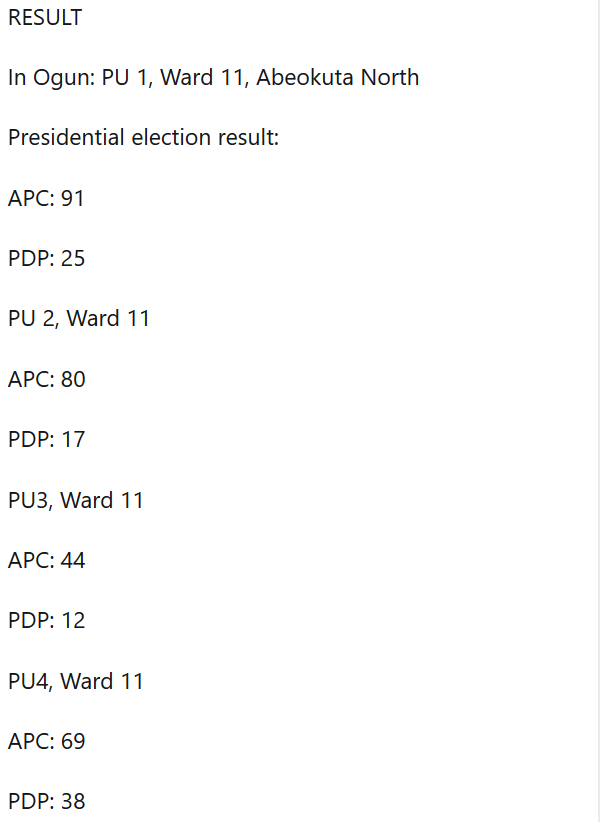The image size is (600, 822).
Task: Click the 'PU4, Ward 11' line
Action: click(x=76, y=682)
